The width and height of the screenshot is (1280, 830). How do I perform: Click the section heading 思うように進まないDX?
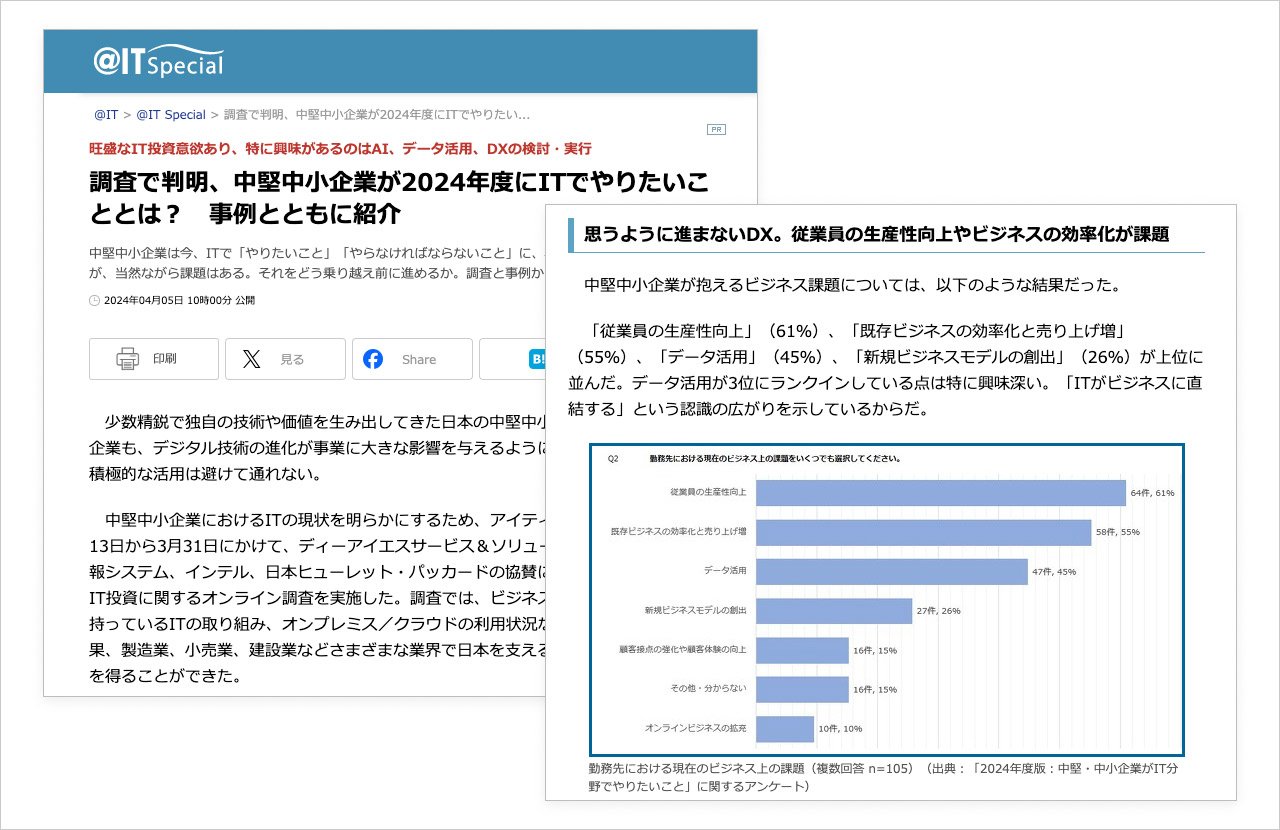pos(877,234)
